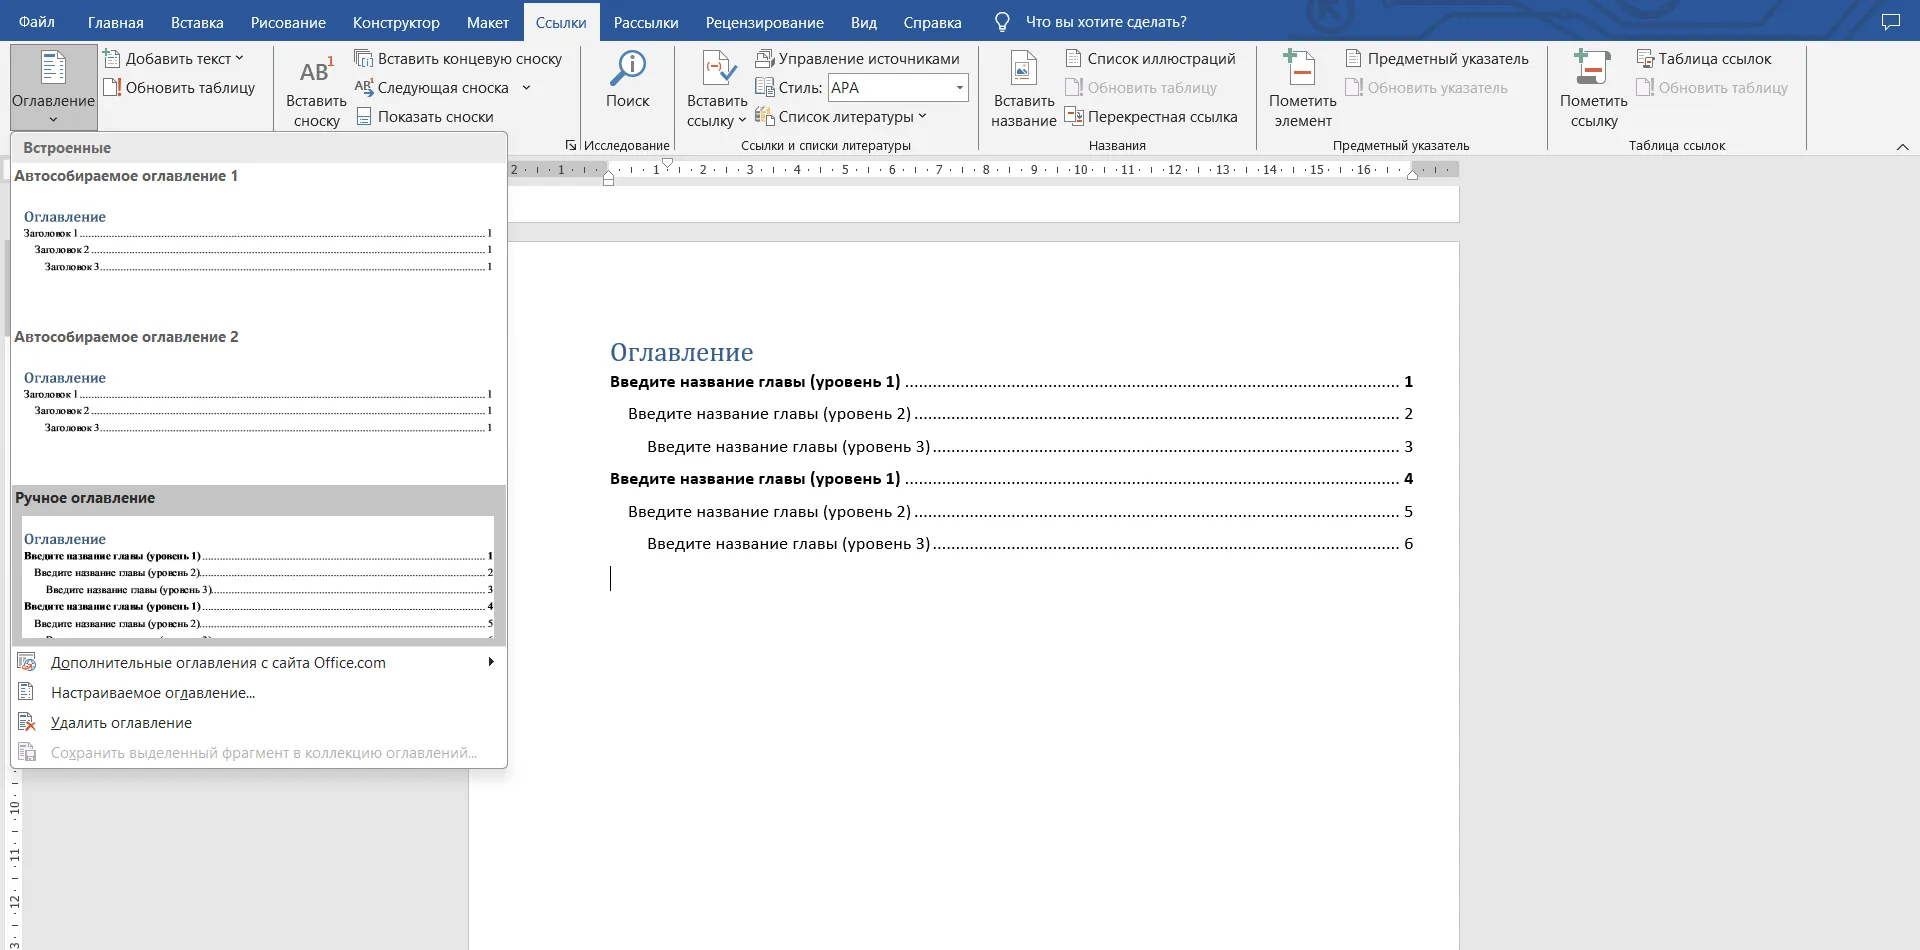Click Вставить концевую сноску
The image size is (1920, 950).
[x=459, y=59]
